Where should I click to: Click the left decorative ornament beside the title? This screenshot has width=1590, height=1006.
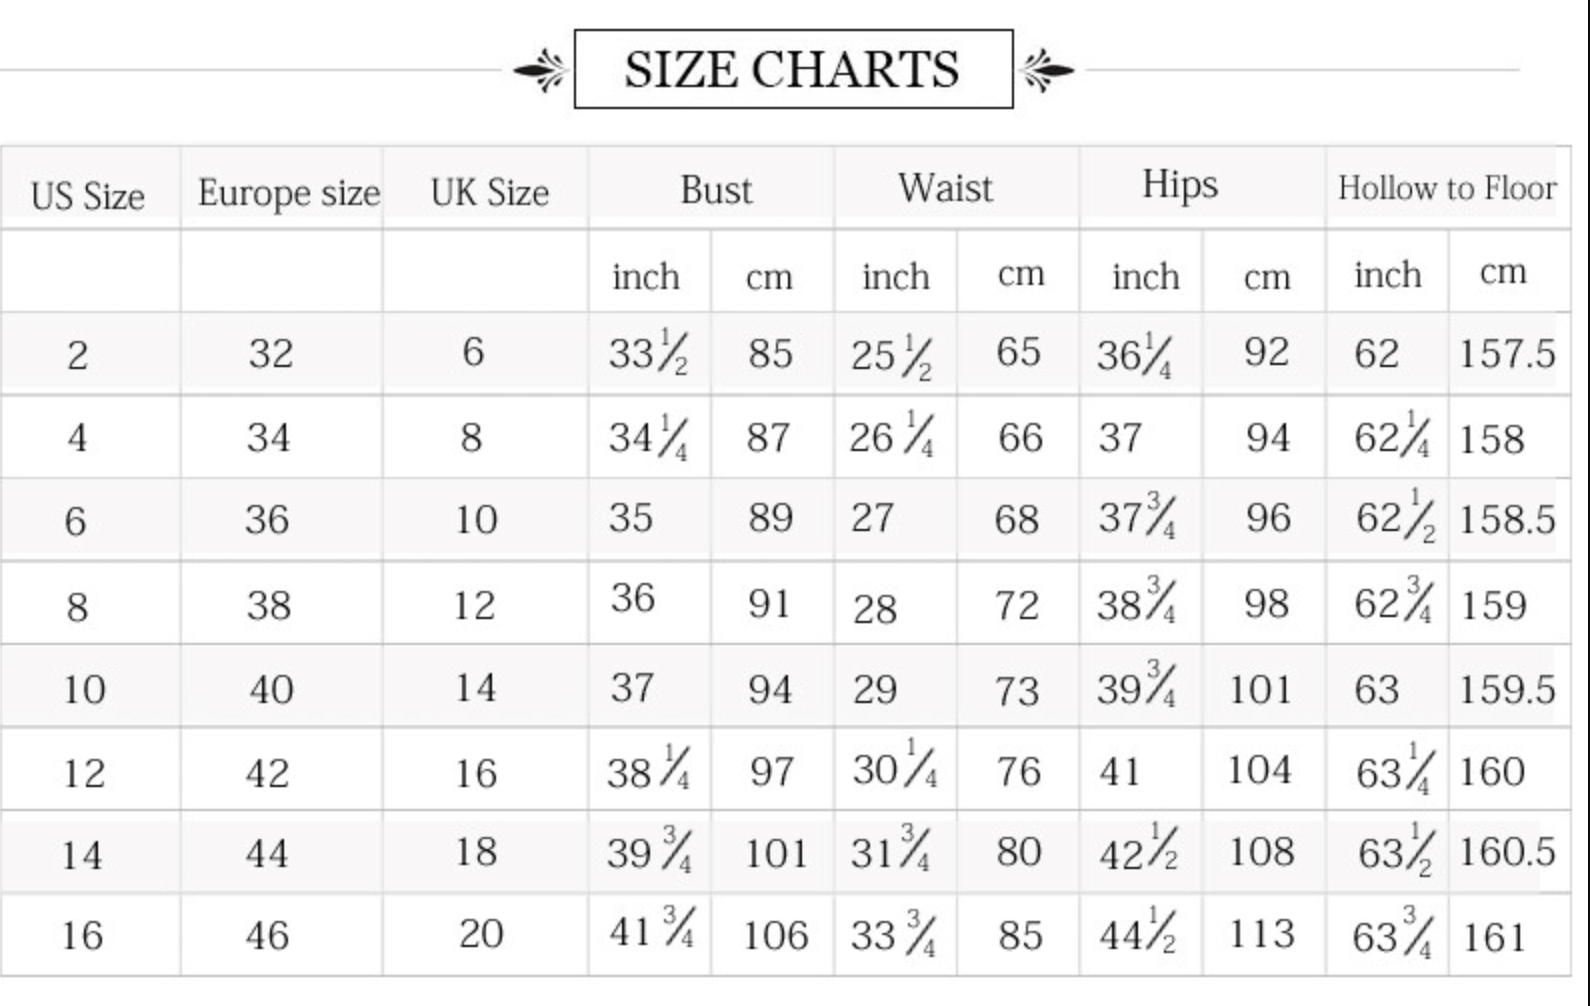point(541,70)
